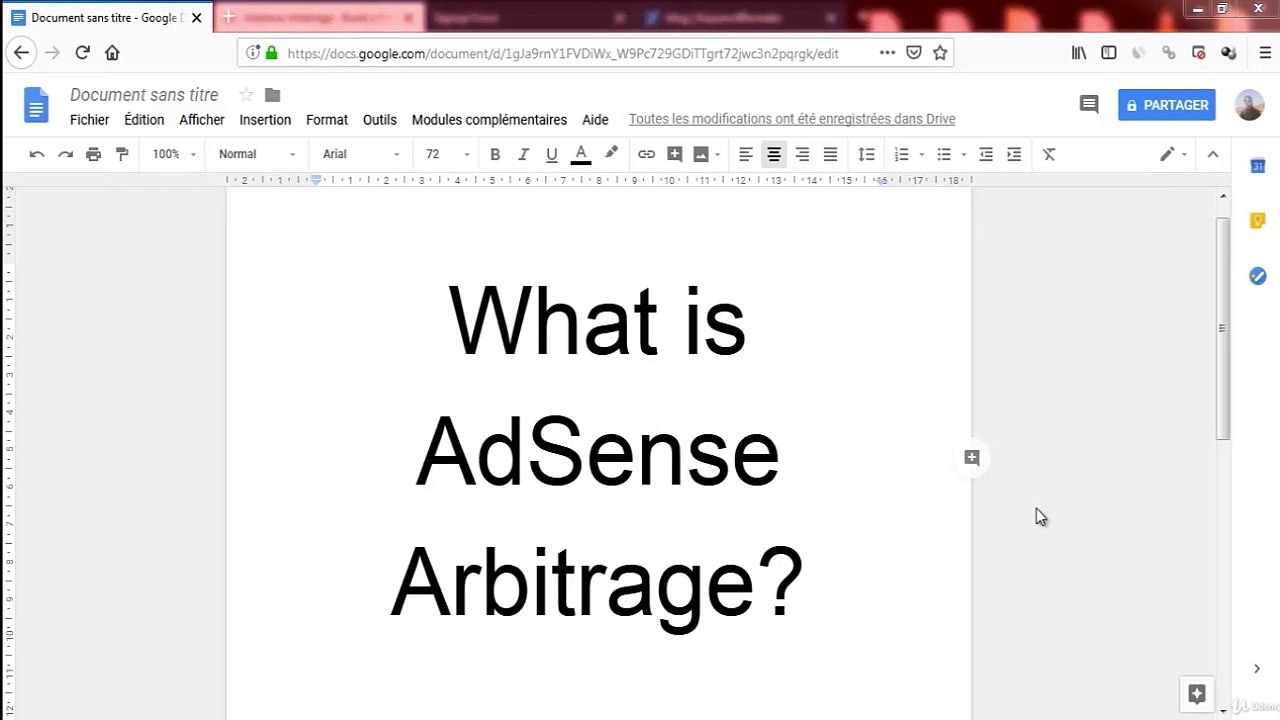Image resolution: width=1280 pixels, height=720 pixels.
Task: Insert a link with the chain icon
Action: [646, 154]
